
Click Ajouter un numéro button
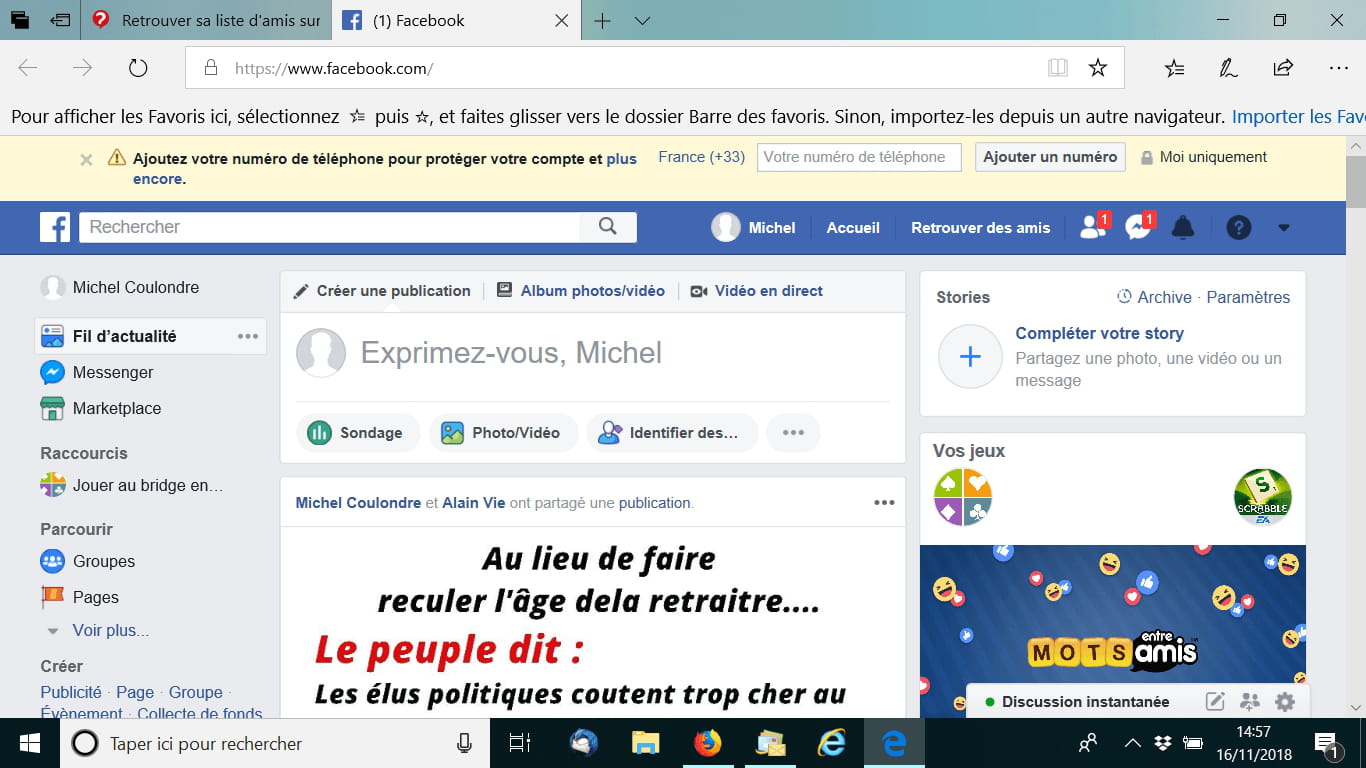(x=1050, y=157)
